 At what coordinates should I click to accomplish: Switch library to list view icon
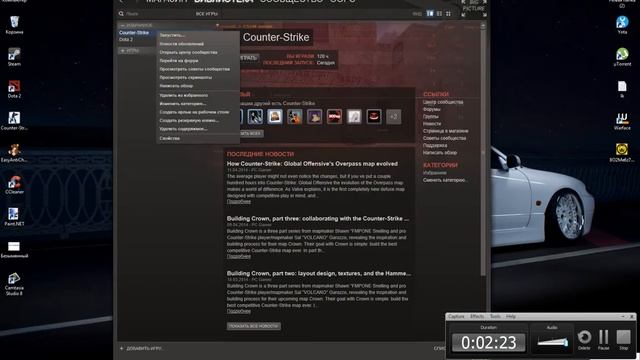click(439, 13)
